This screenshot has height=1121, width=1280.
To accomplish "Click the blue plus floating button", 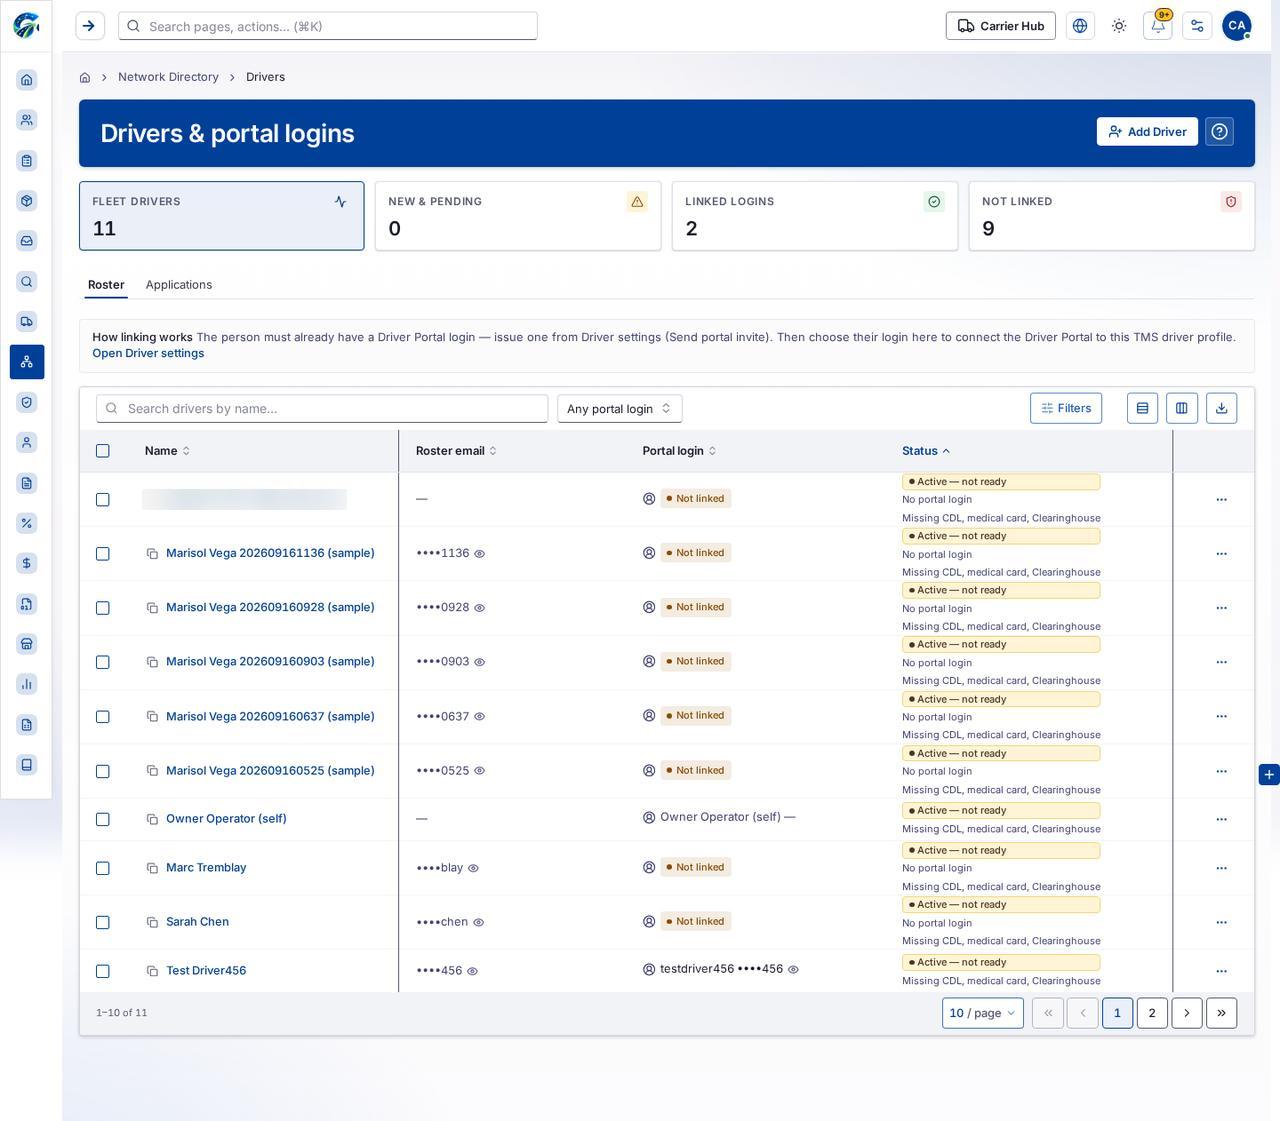I will pos(1269,774).
